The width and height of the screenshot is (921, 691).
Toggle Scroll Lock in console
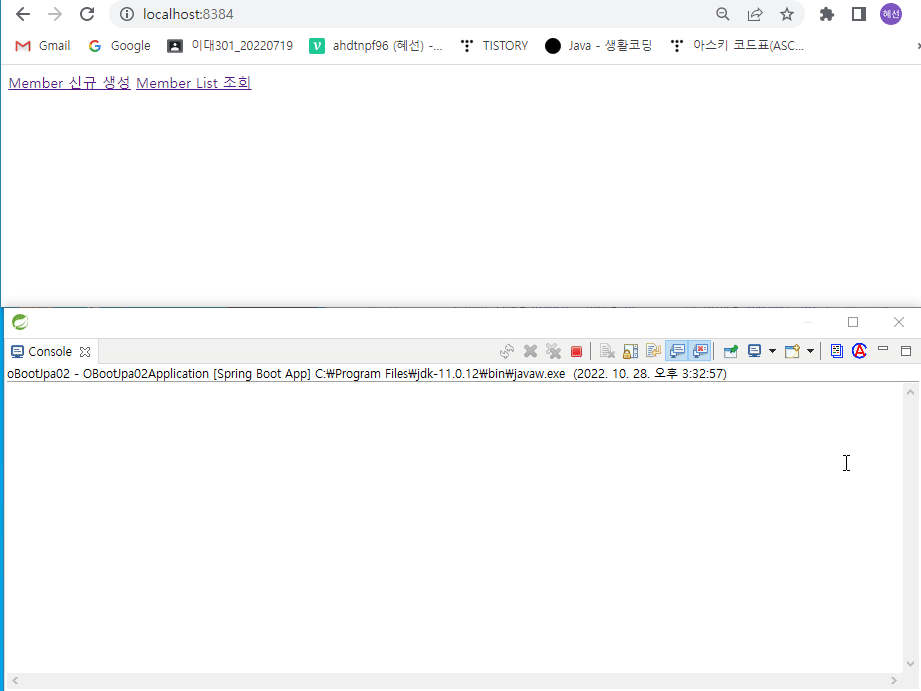[630, 351]
